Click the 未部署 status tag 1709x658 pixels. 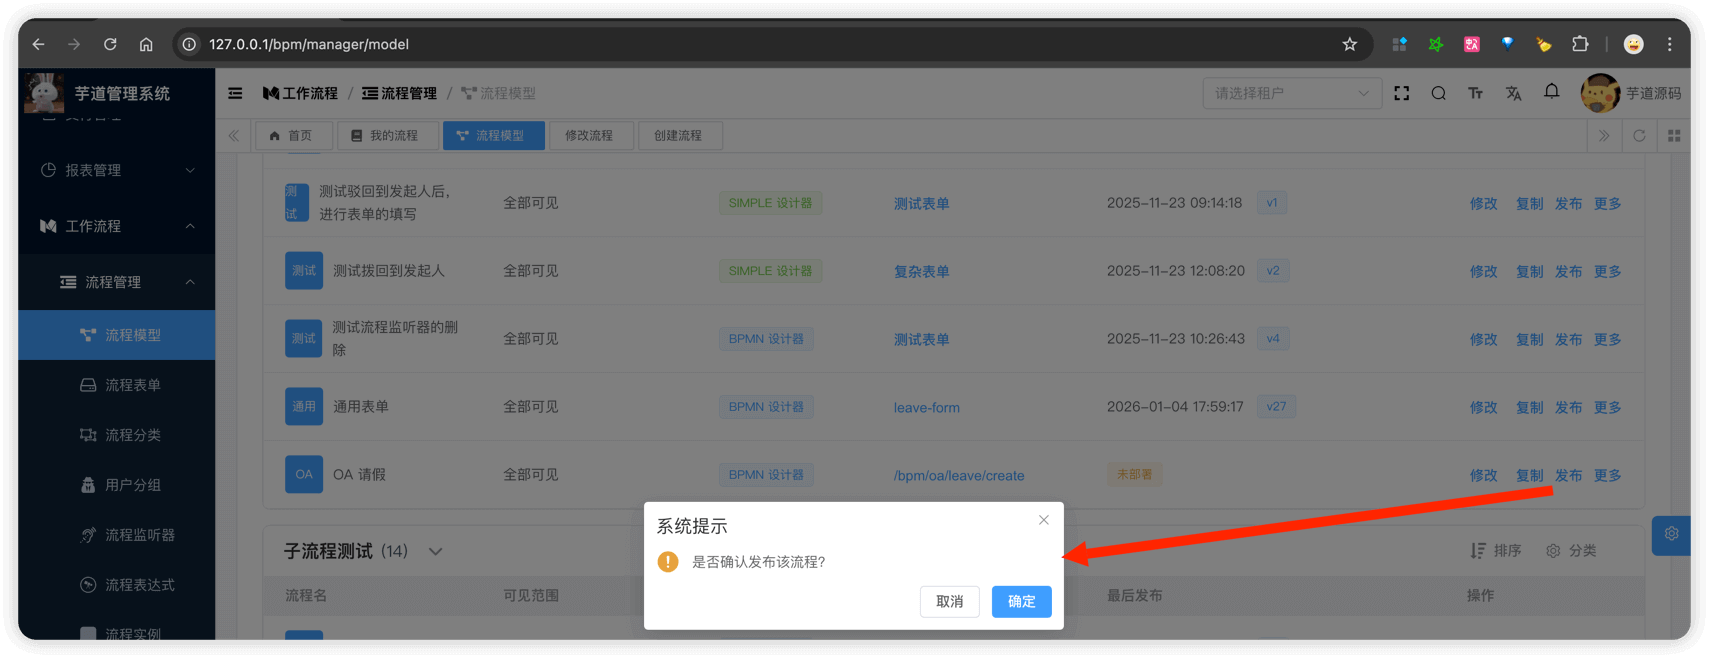click(1134, 474)
